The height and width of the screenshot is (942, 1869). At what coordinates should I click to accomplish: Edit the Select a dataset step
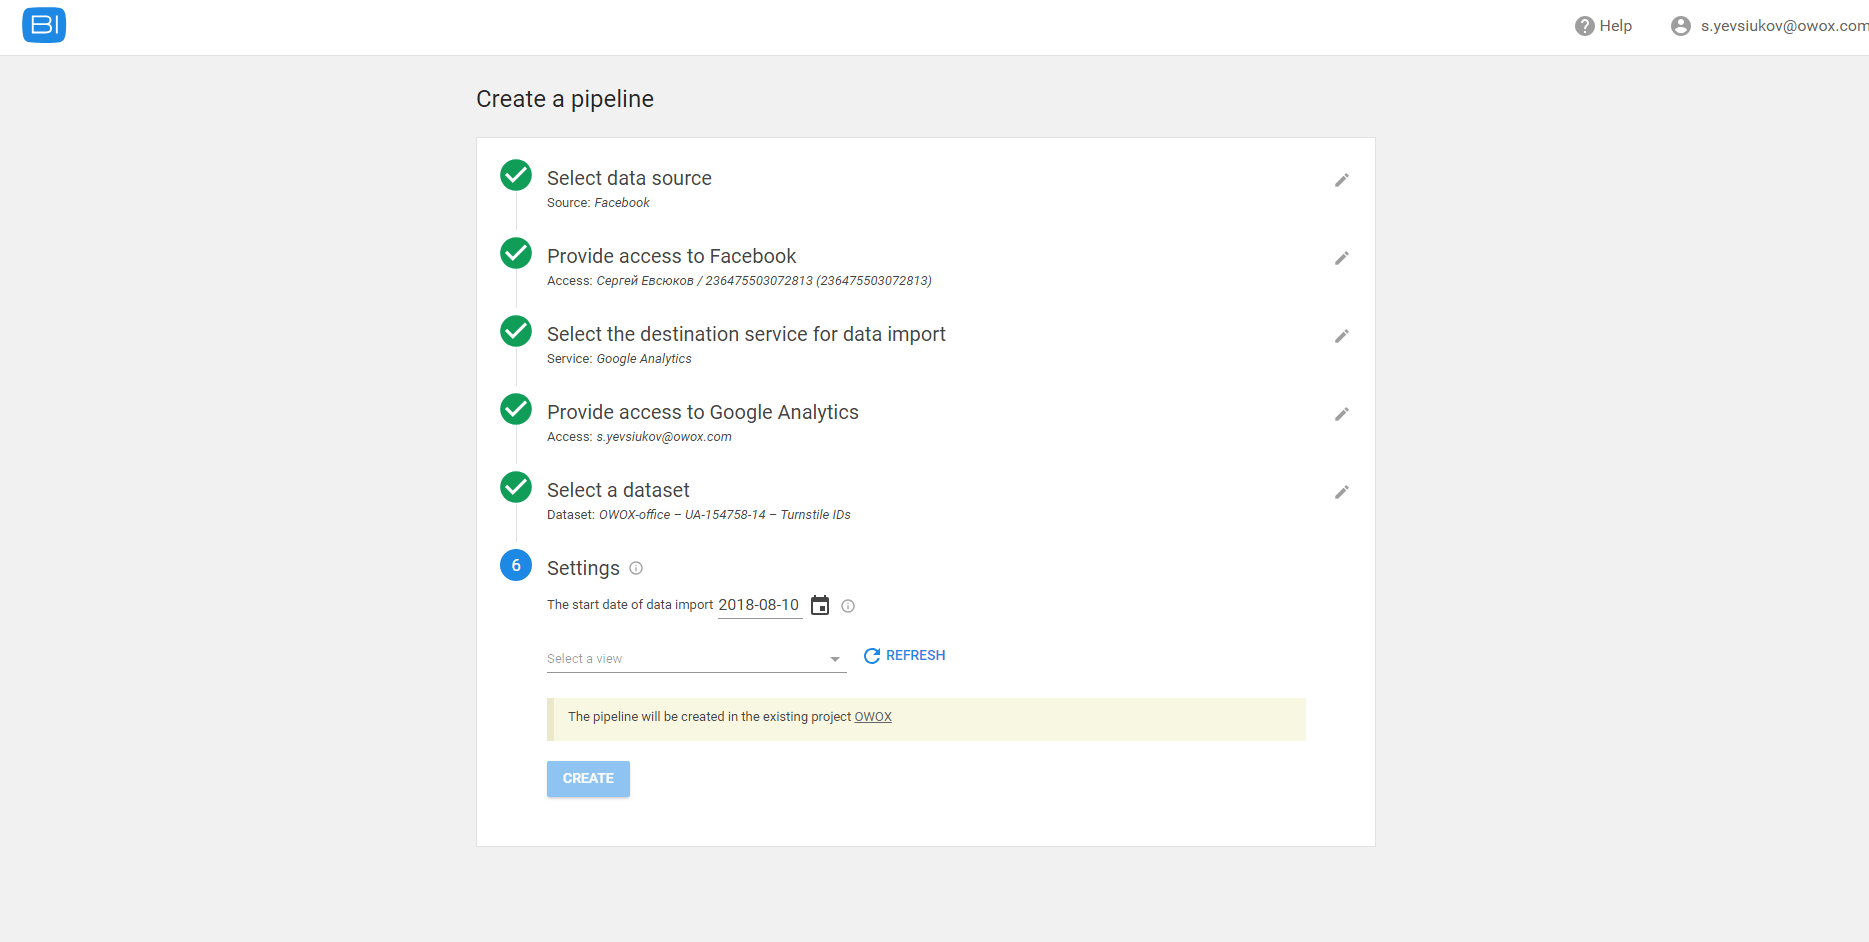pyautogui.click(x=1341, y=492)
